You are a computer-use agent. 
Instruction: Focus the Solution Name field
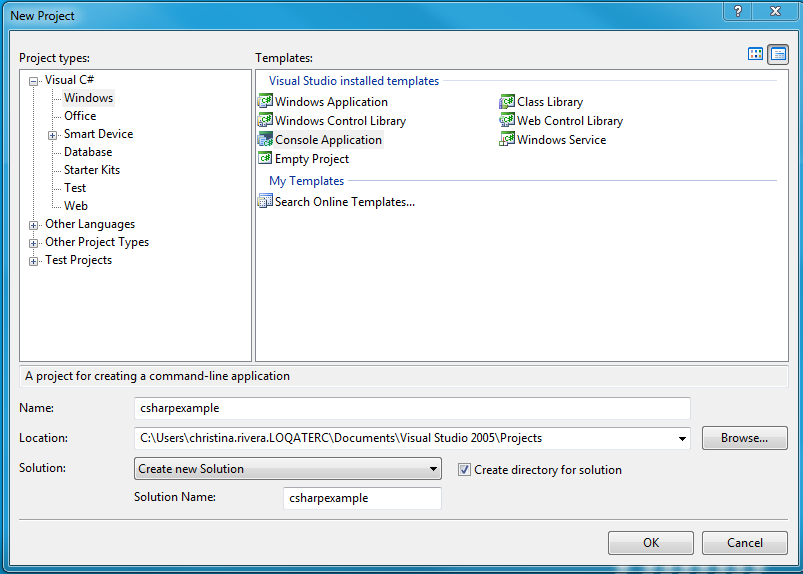[362, 498]
